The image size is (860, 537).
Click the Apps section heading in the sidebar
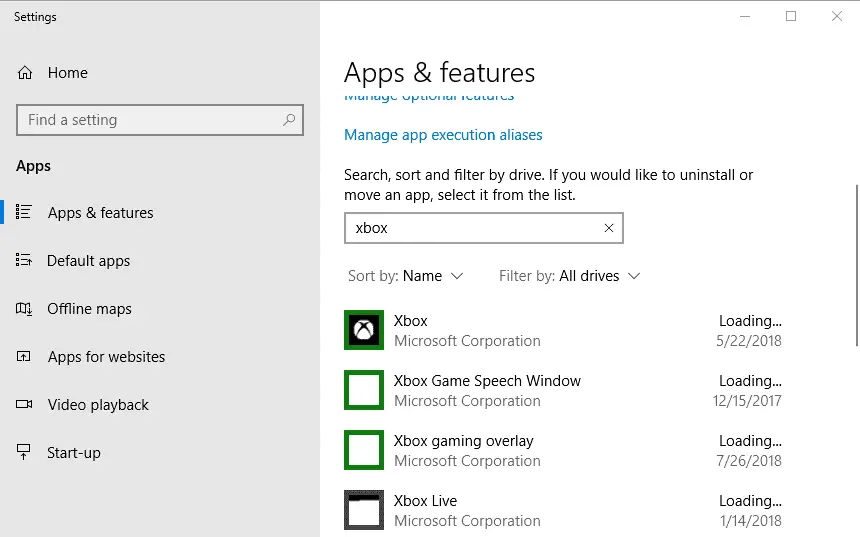click(x=33, y=166)
